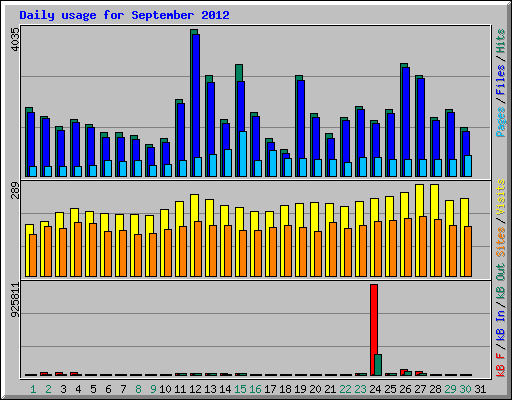The height and width of the screenshot is (400, 512).
Task: Click day 28 on the x-axis
Action: pyautogui.click(x=435, y=389)
